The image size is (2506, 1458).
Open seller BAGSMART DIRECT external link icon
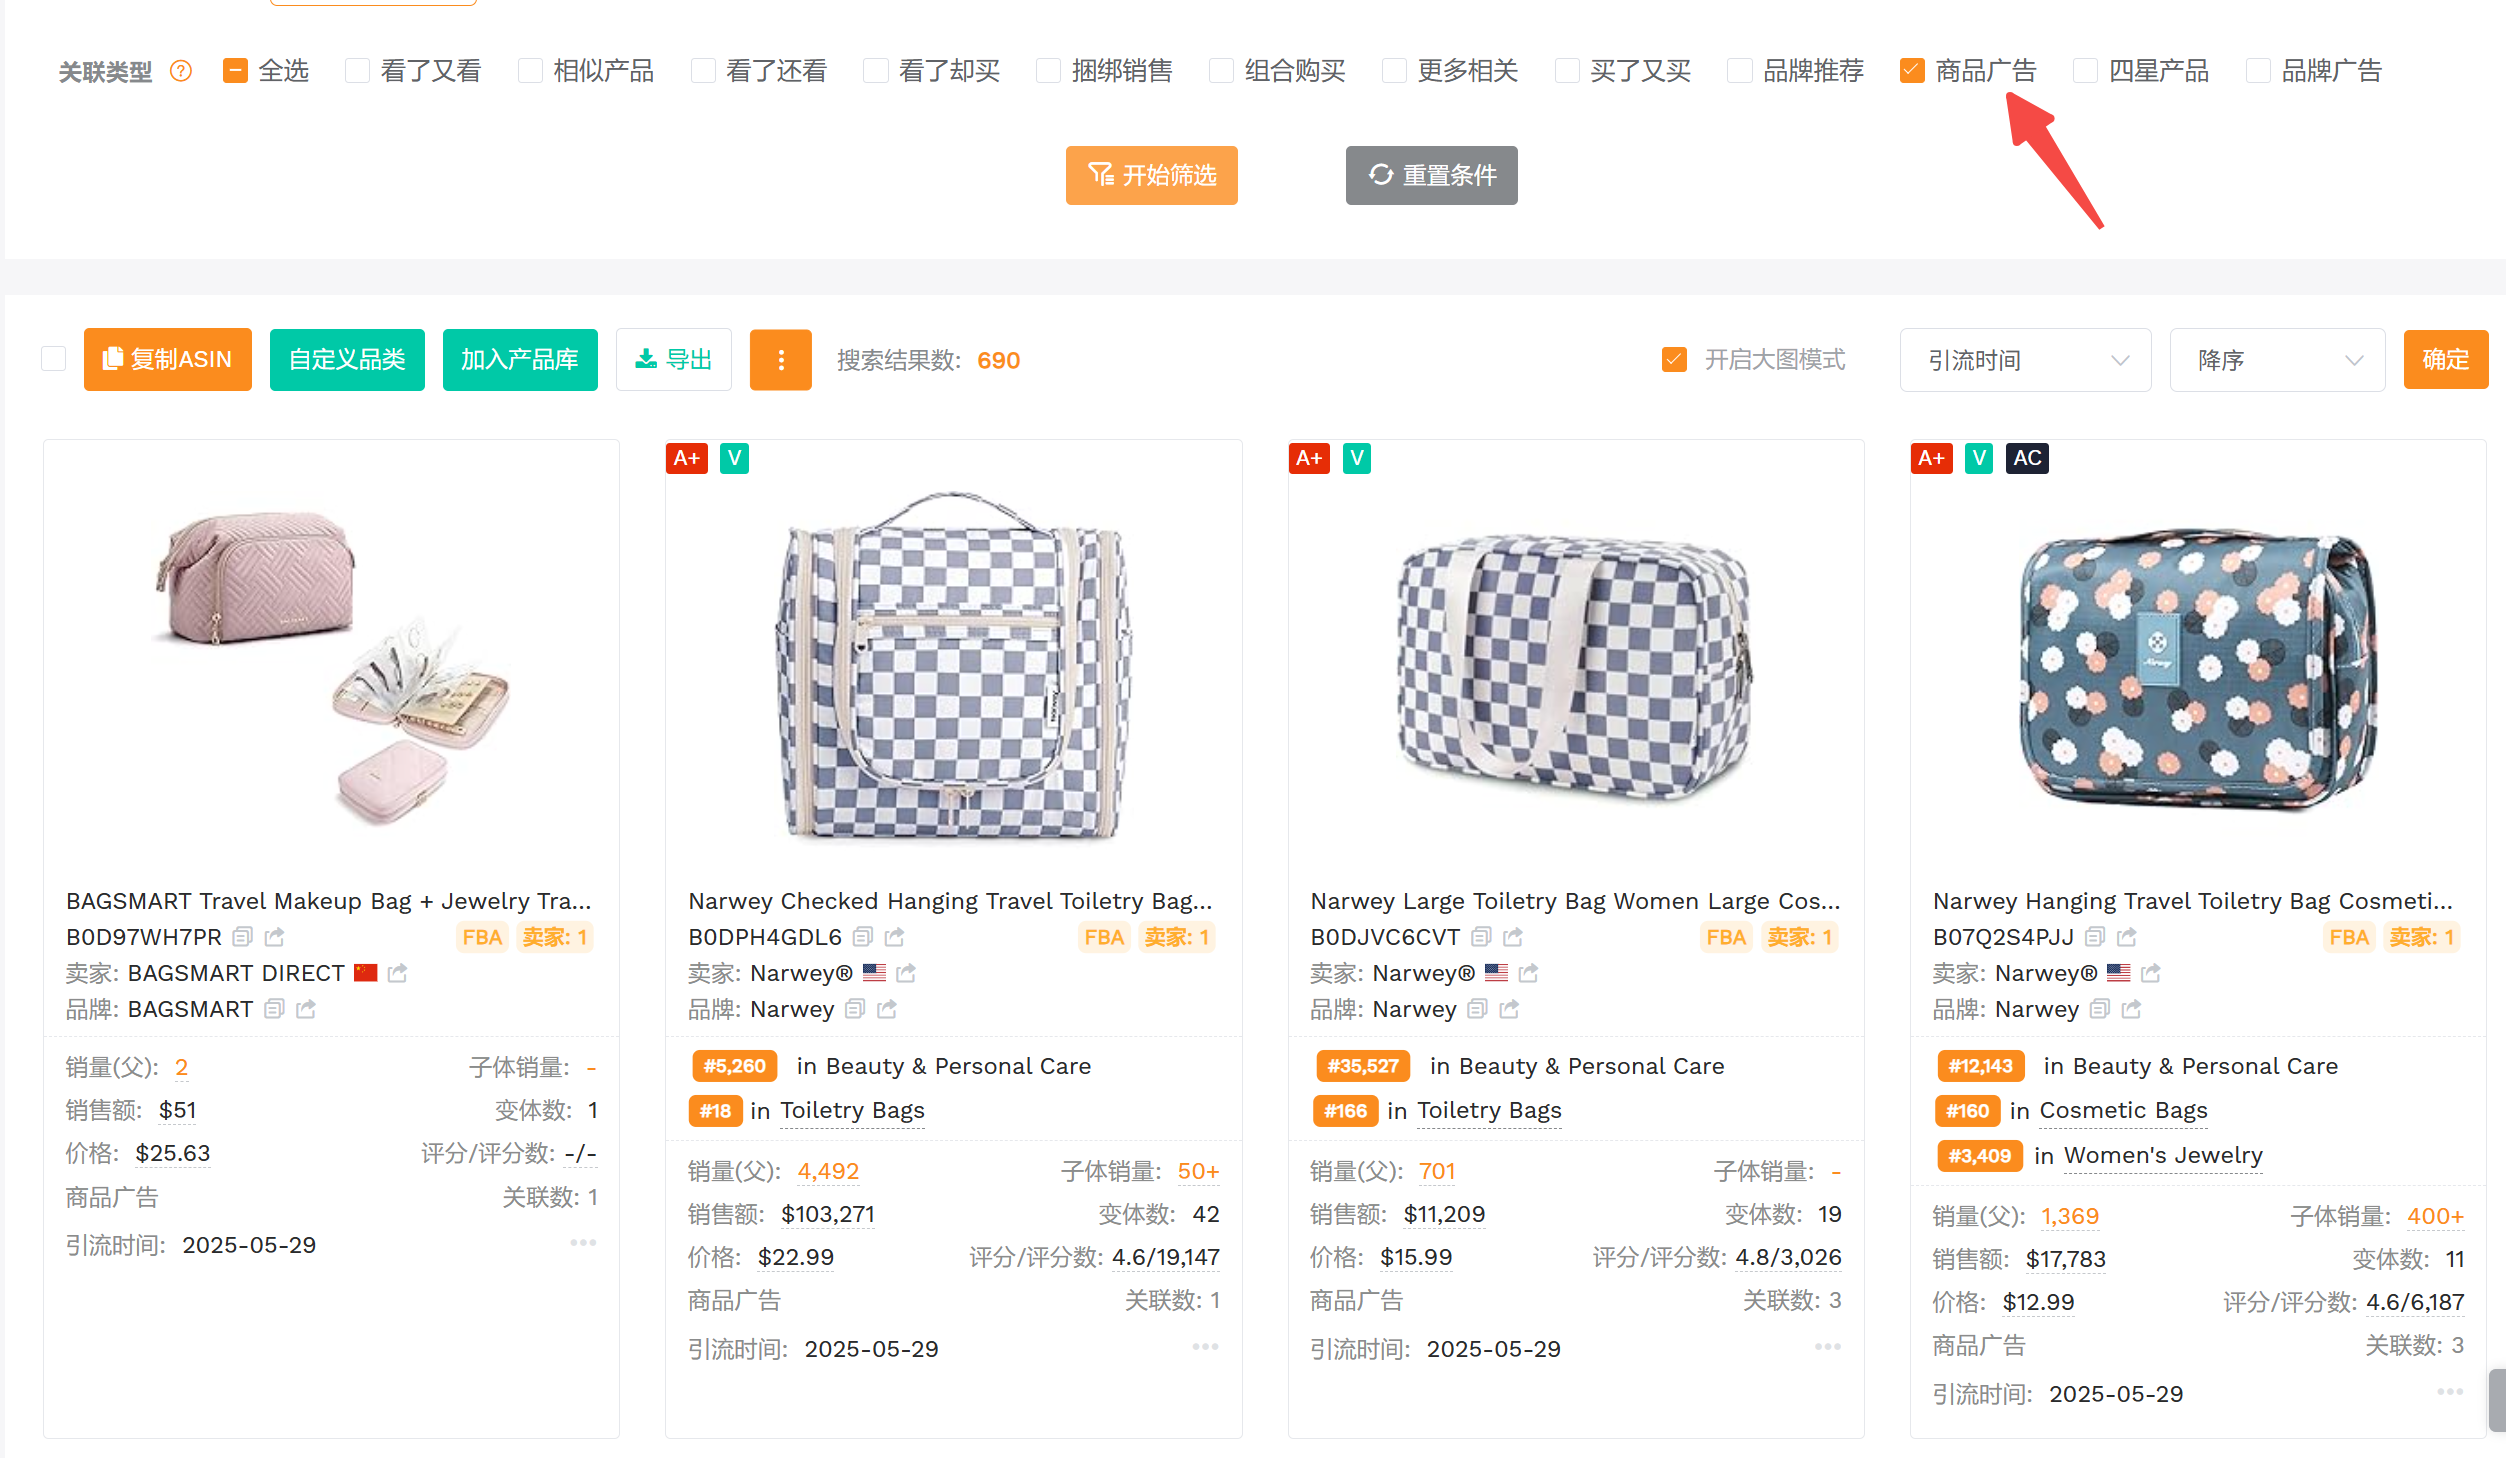[398, 973]
